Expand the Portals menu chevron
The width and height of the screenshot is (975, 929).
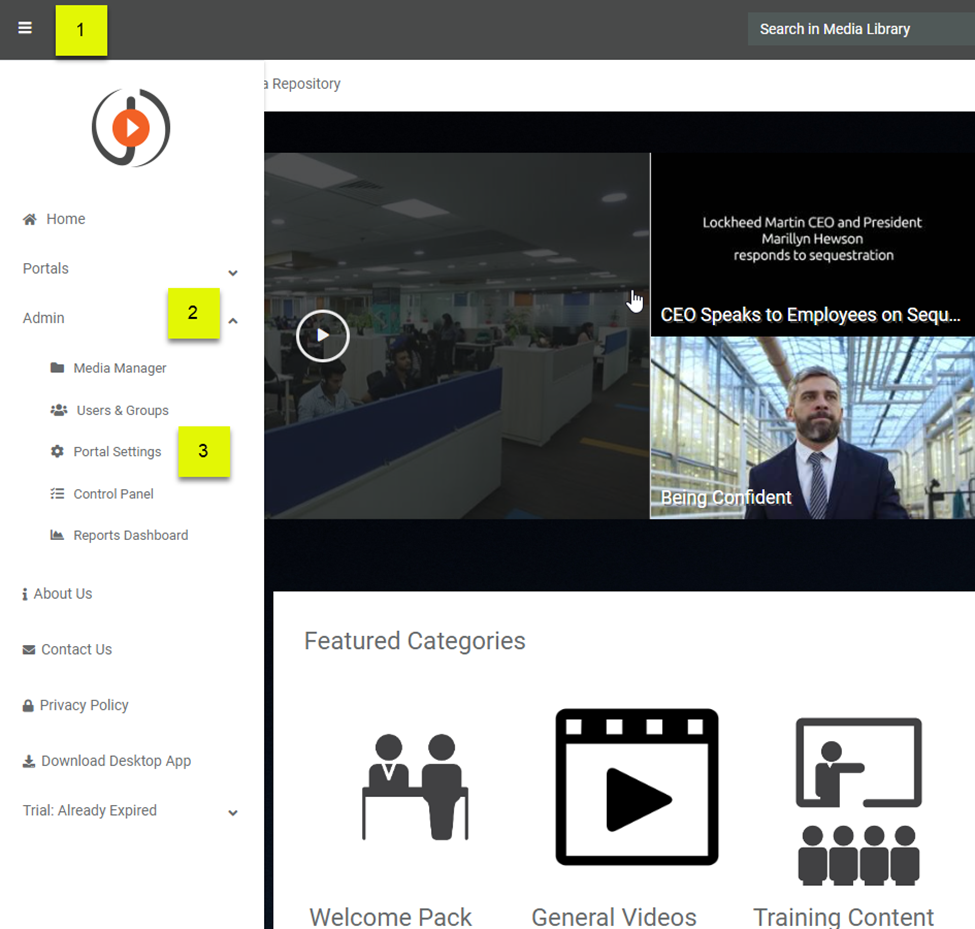tap(233, 272)
